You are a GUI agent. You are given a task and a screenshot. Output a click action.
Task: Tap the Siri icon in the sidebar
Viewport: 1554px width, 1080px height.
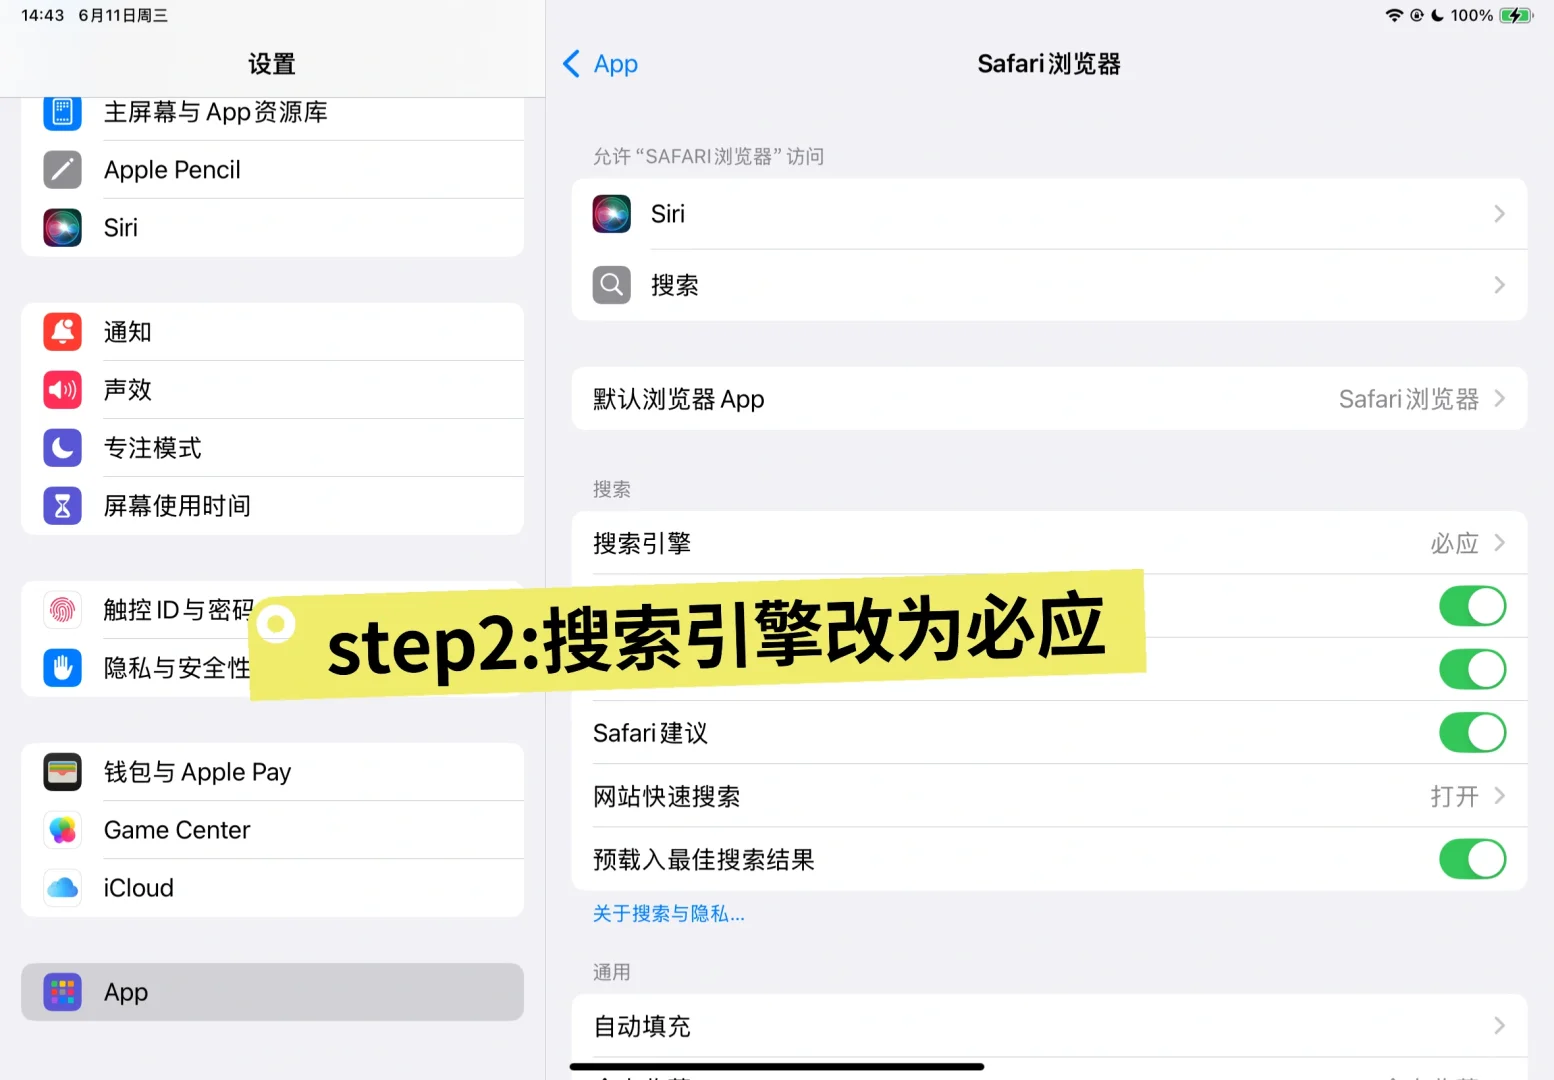coord(62,228)
